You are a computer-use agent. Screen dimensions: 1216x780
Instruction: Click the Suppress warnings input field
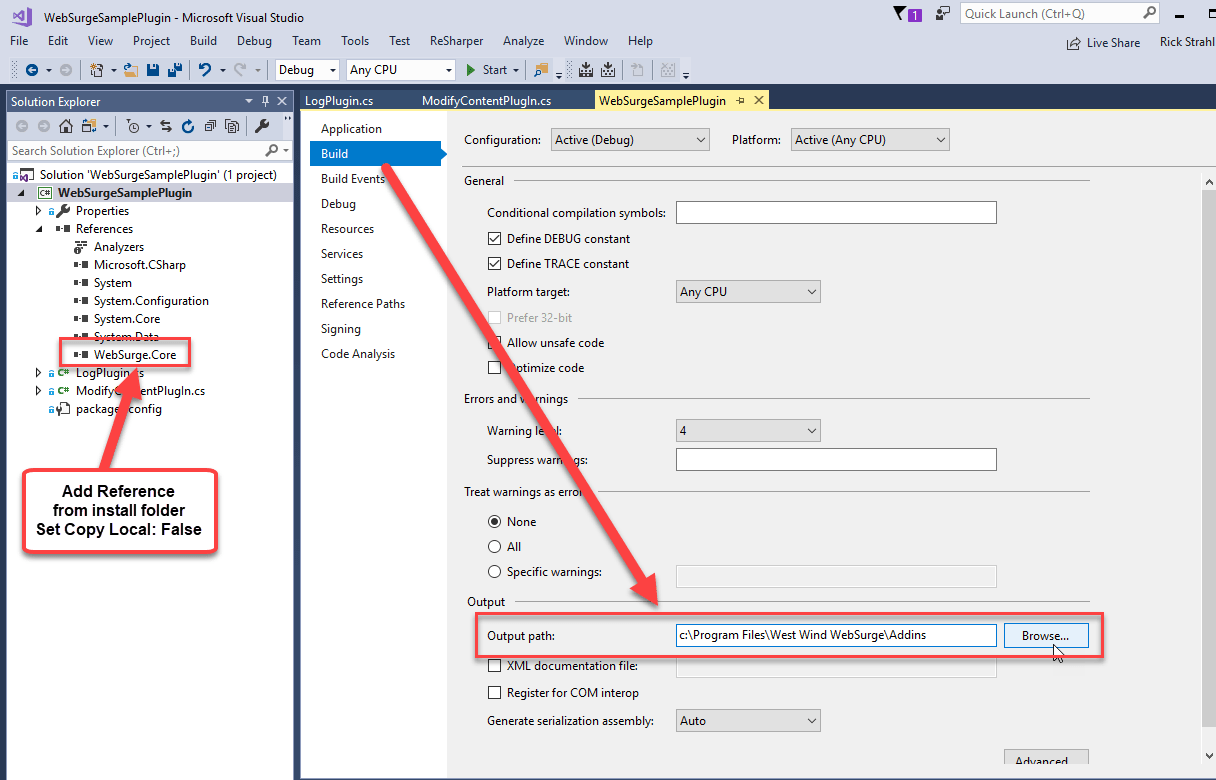[x=836, y=459]
